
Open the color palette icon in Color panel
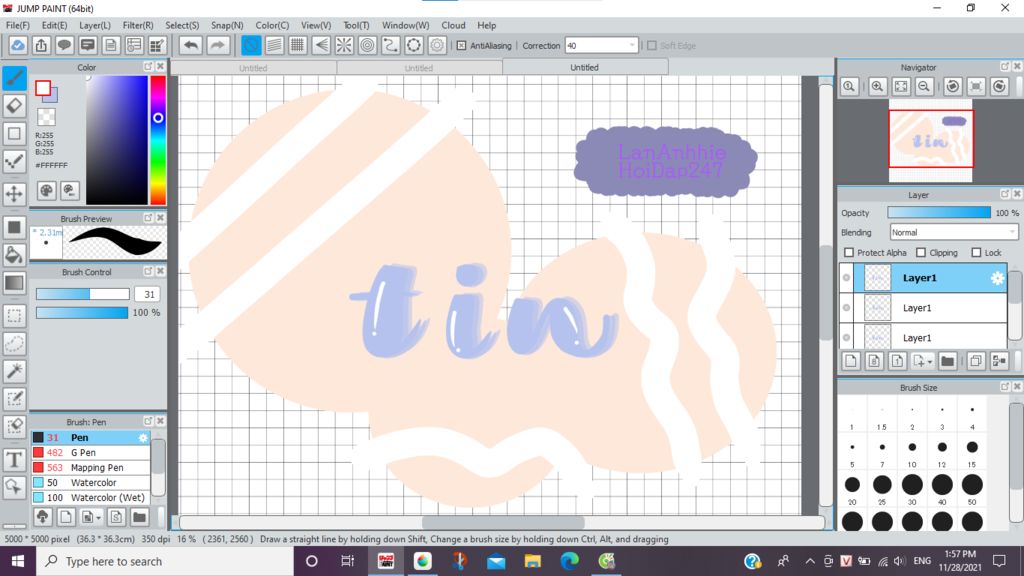pos(46,191)
